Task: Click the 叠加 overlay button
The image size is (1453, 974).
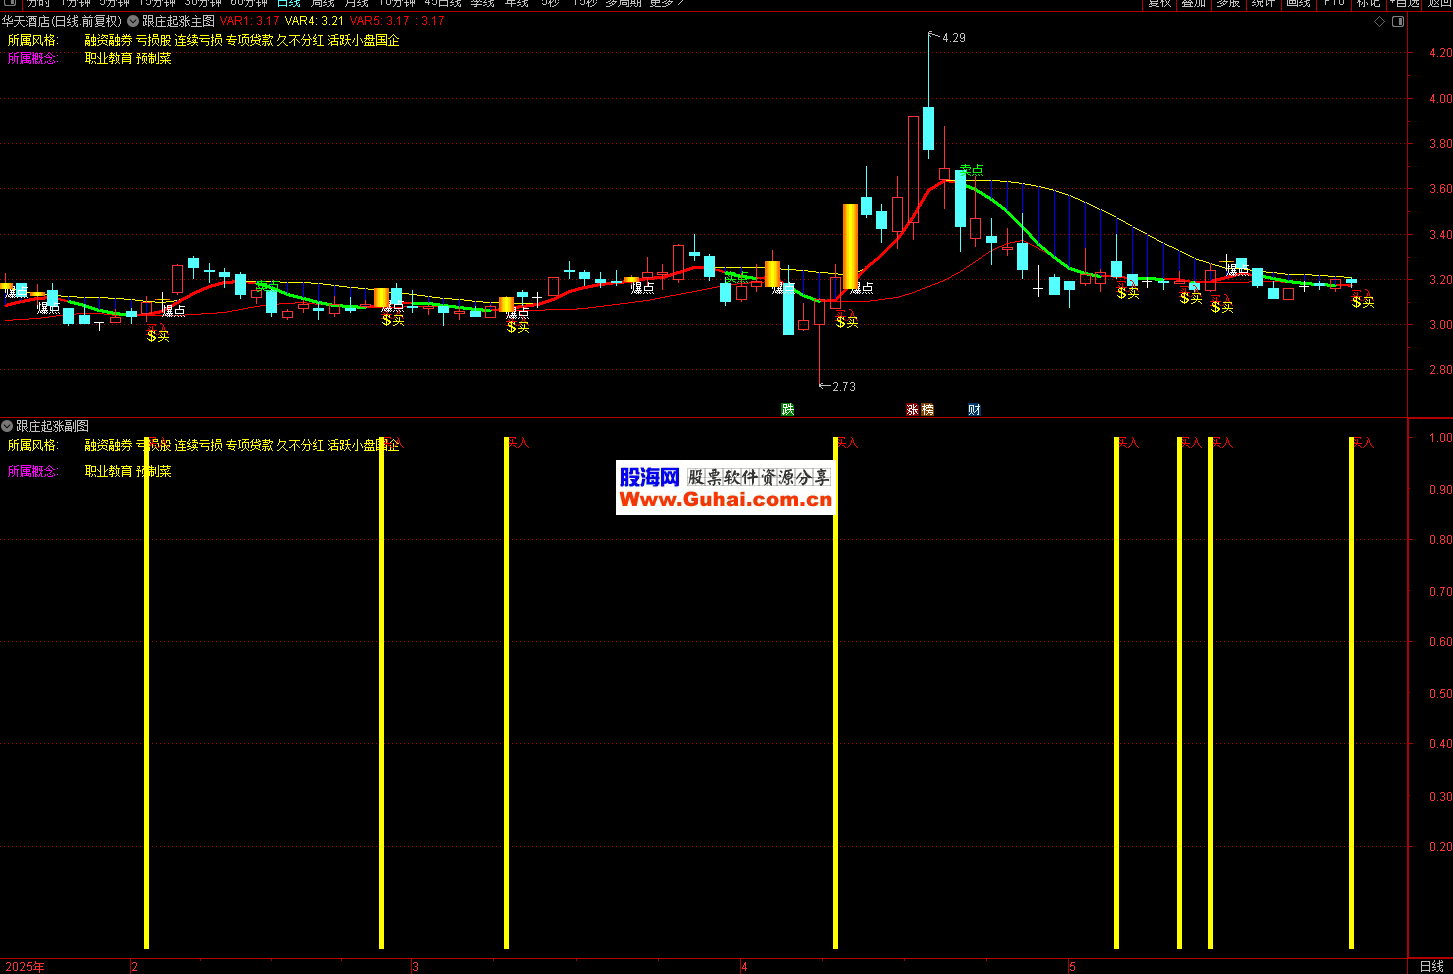Action: pyautogui.click(x=1193, y=4)
